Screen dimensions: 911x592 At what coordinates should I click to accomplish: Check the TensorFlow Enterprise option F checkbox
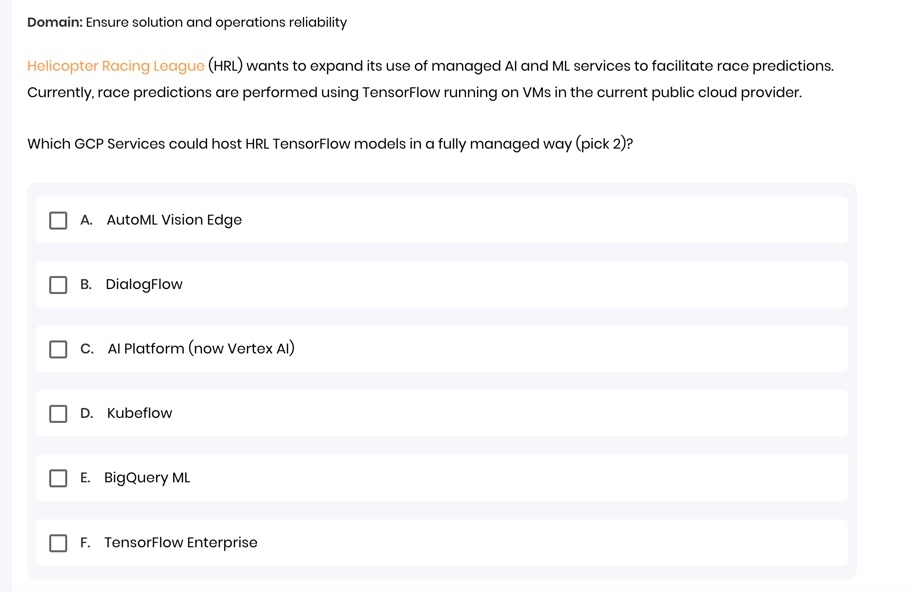coord(58,543)
